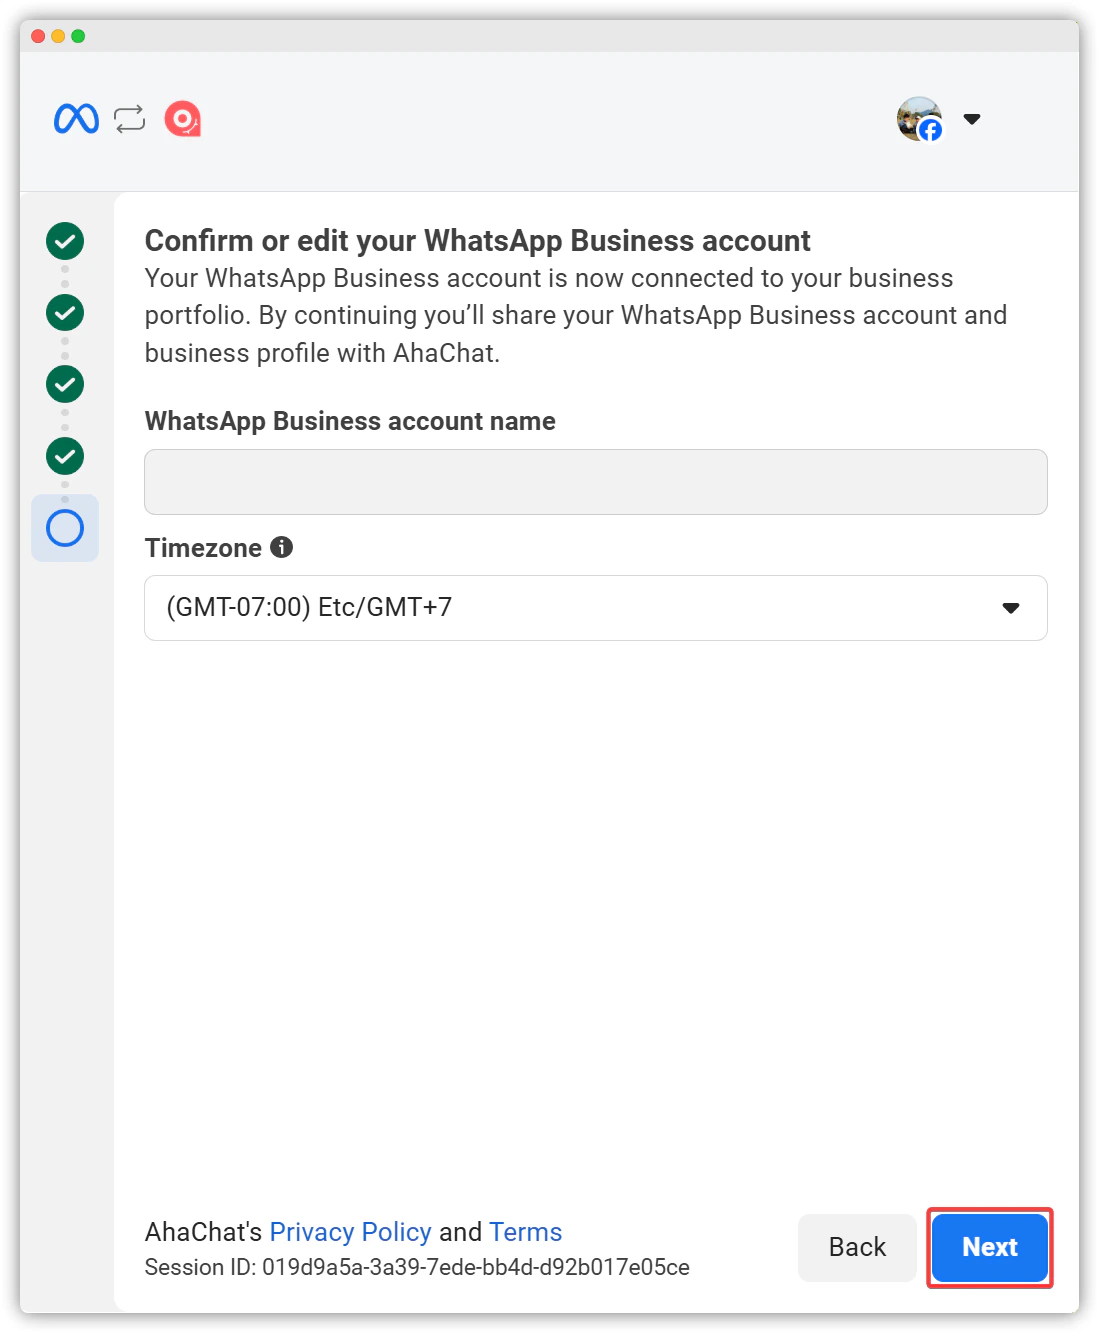Click the yellow window minimize button
1099x1333 pixels.
[58, 36]
